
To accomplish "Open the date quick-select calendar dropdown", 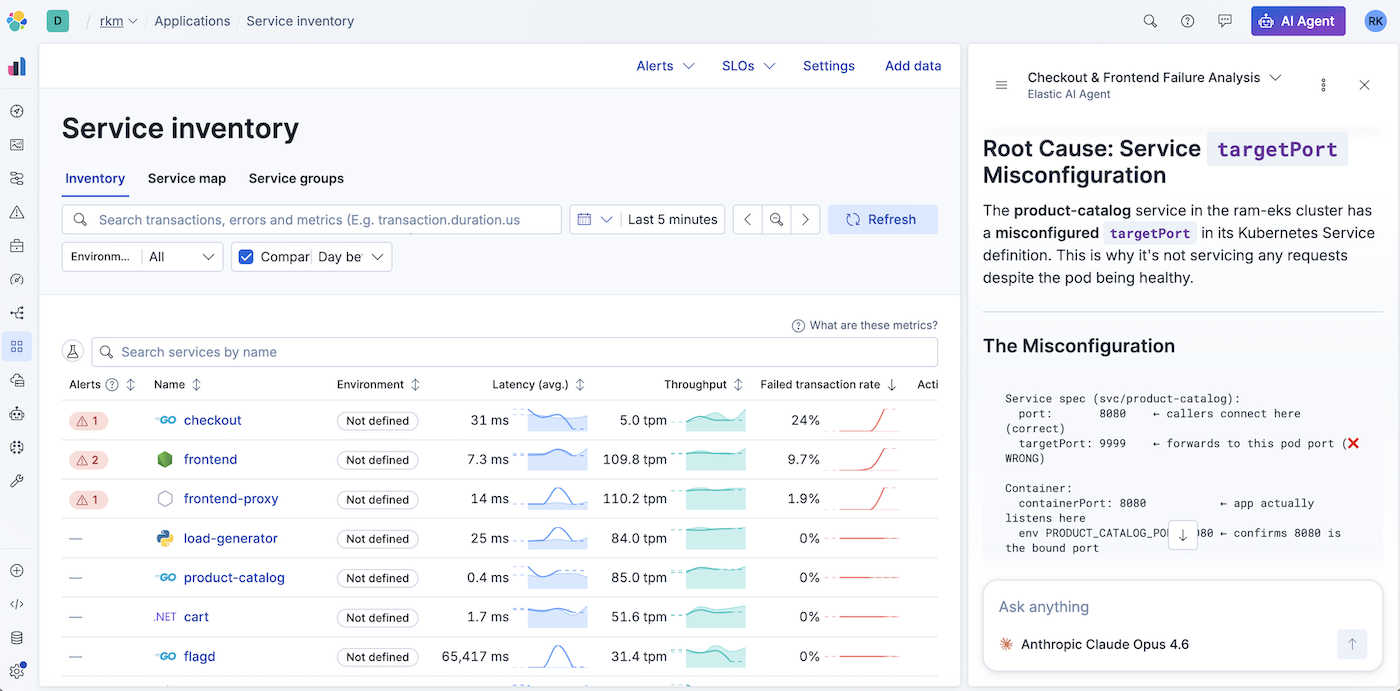I will 594,220.
